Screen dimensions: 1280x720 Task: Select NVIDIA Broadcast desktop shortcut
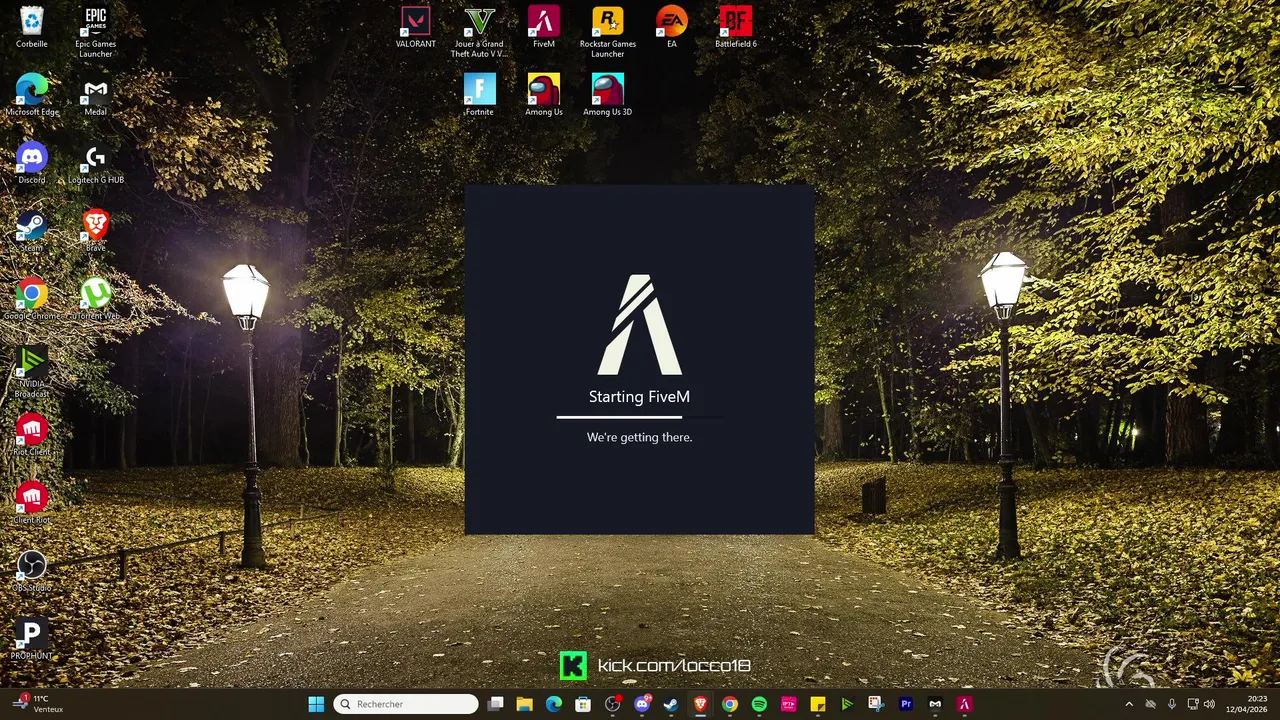[x=32, y=372]
